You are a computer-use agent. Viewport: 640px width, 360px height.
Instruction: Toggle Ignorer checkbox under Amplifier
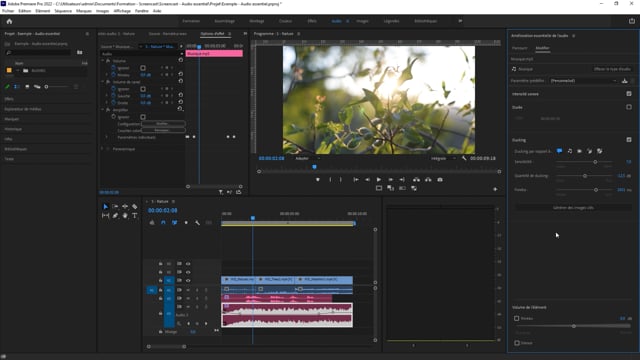[x=143, y=117]
